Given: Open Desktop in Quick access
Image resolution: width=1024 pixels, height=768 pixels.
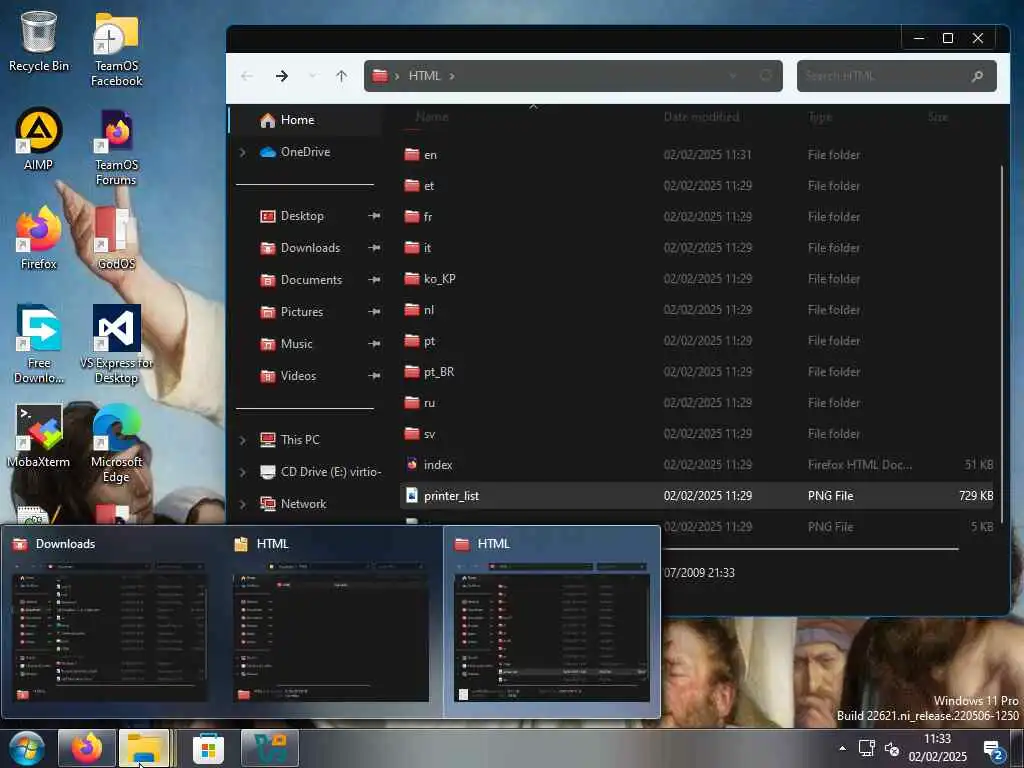Looking at the screenshot, I should click(302, 216).
